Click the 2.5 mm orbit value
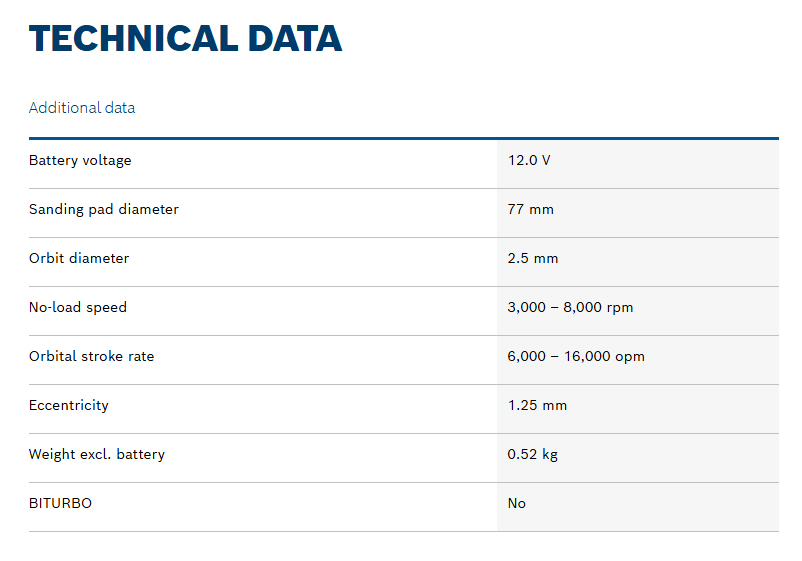This screenshot has height=561, width=802. click(x=533, y=258)
